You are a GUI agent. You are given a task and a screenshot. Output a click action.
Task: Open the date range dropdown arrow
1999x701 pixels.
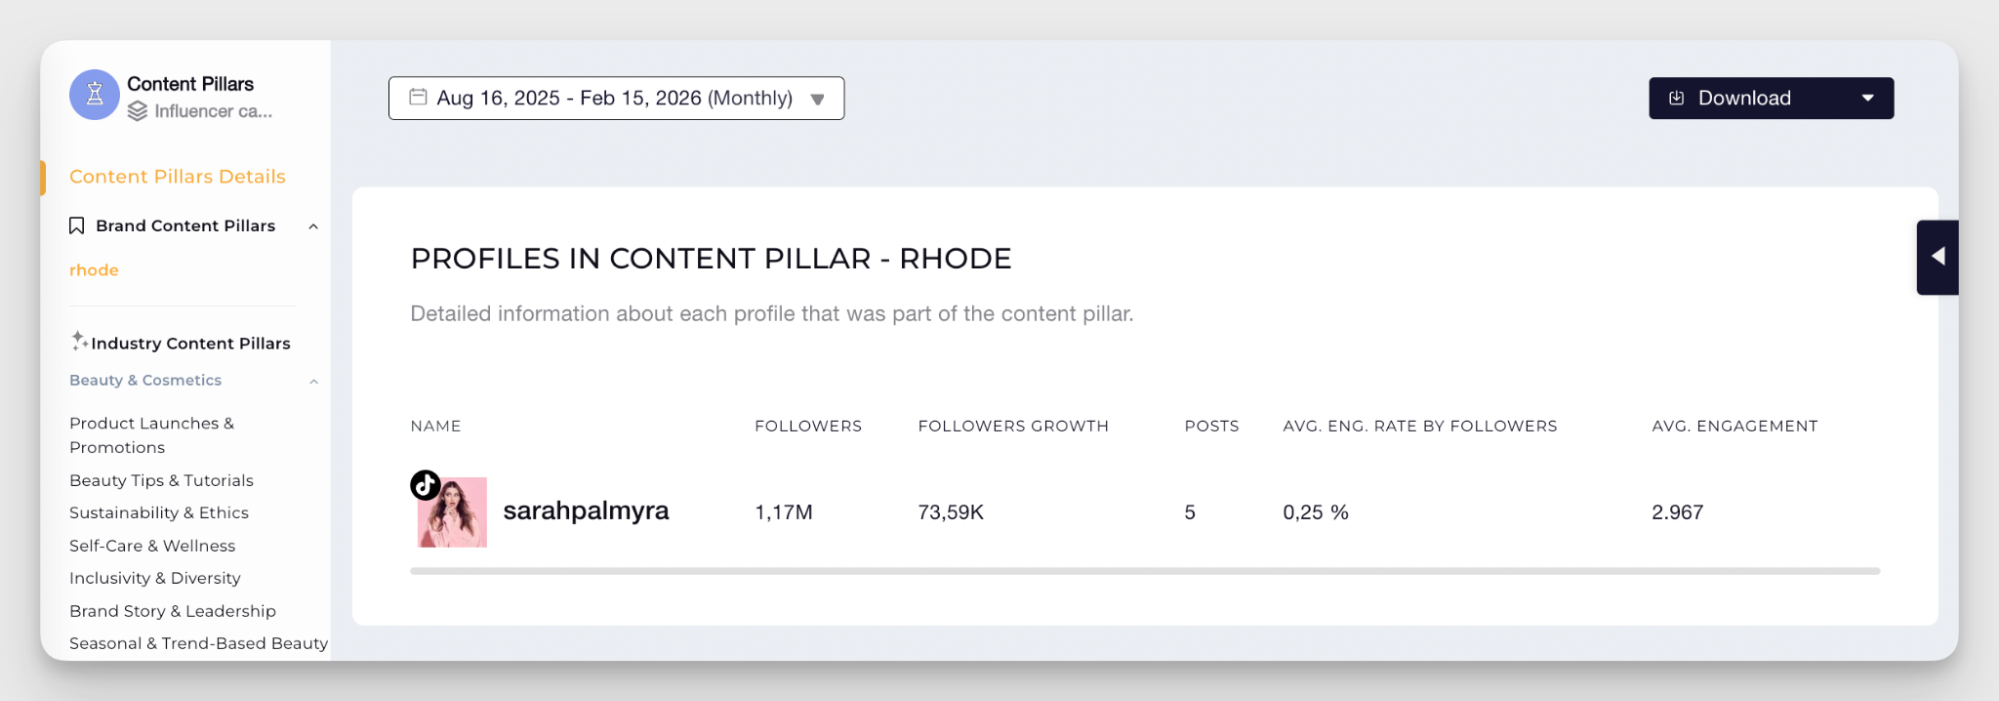[818, 99]
